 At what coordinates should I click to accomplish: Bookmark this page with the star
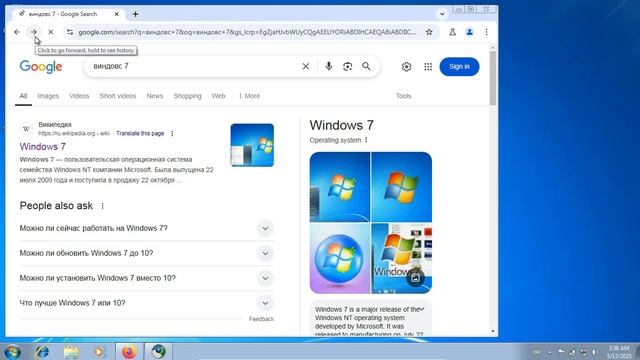pyautogui.click(x=429, y=32)
